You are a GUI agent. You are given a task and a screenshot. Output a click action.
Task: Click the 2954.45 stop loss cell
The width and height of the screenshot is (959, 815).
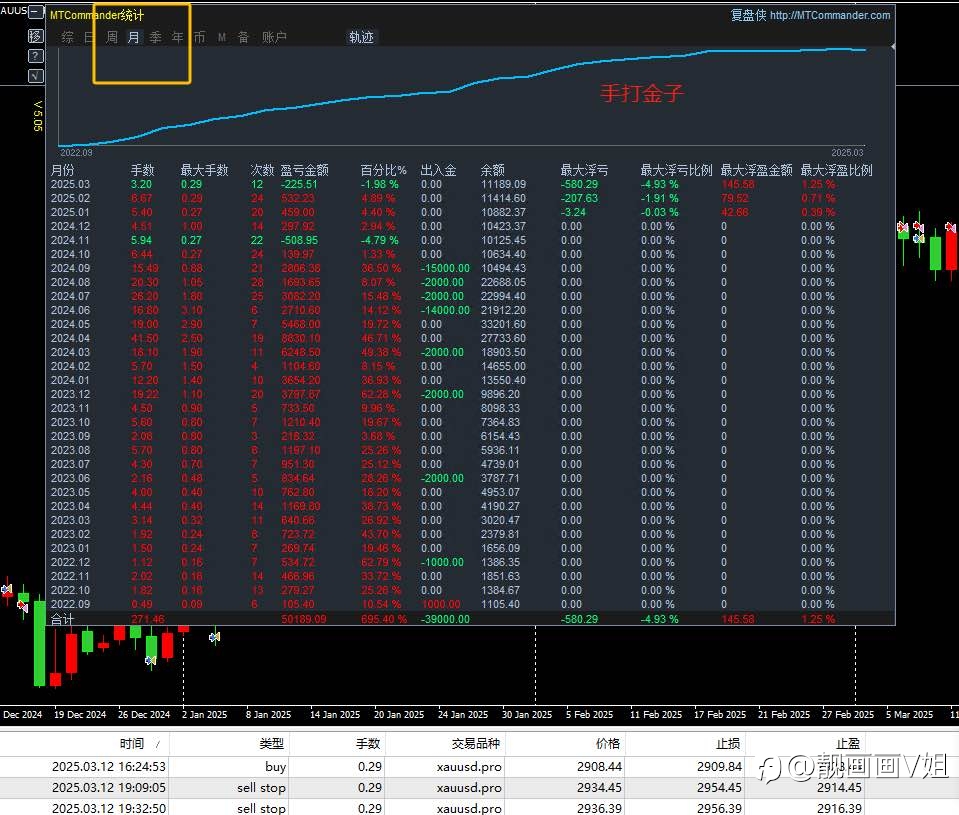(719, 788)
